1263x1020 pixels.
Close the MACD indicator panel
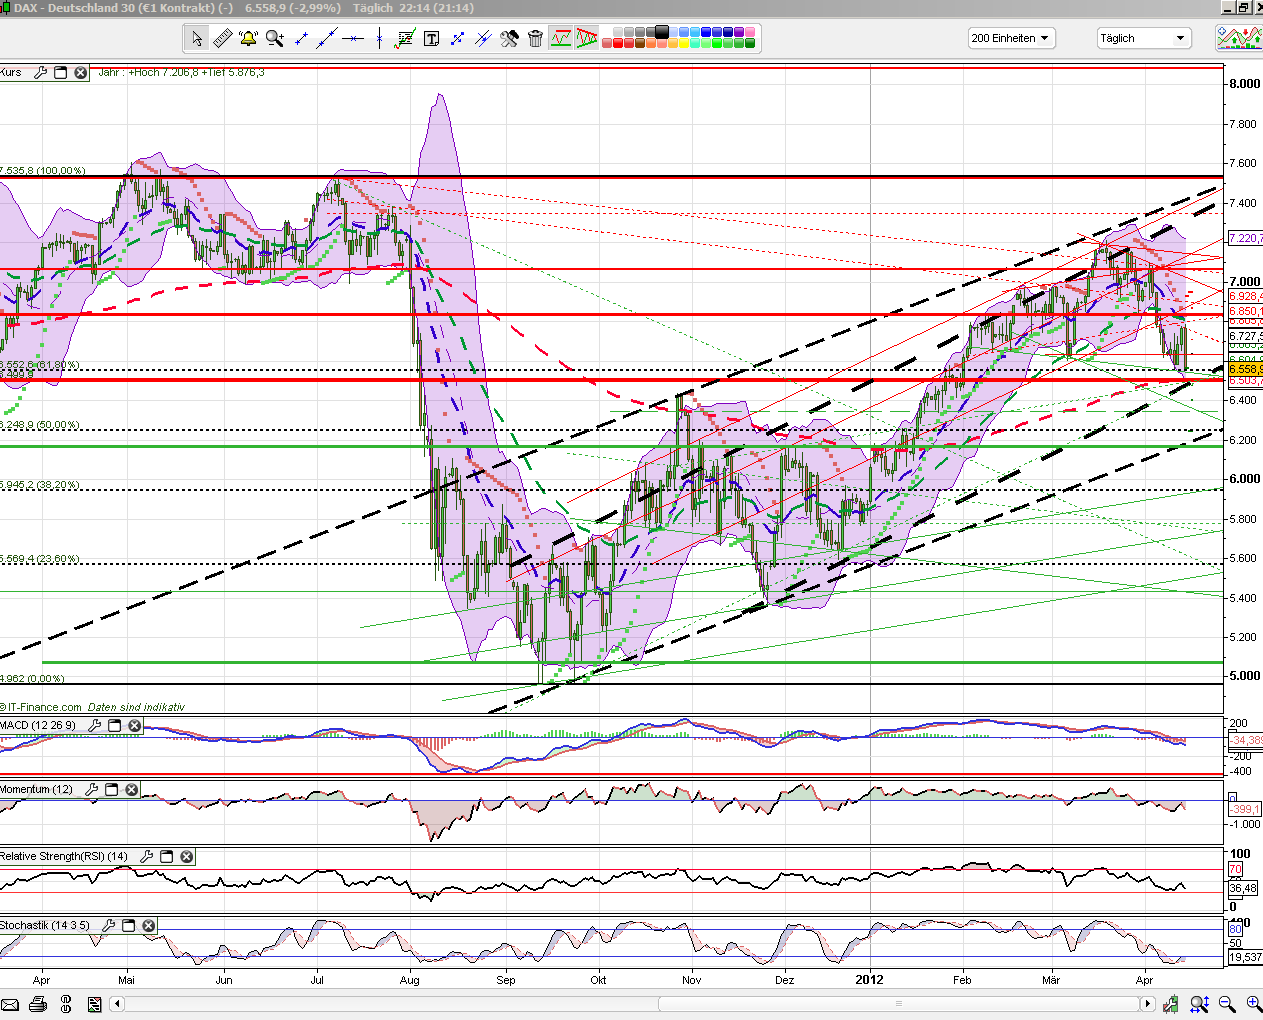135,725
